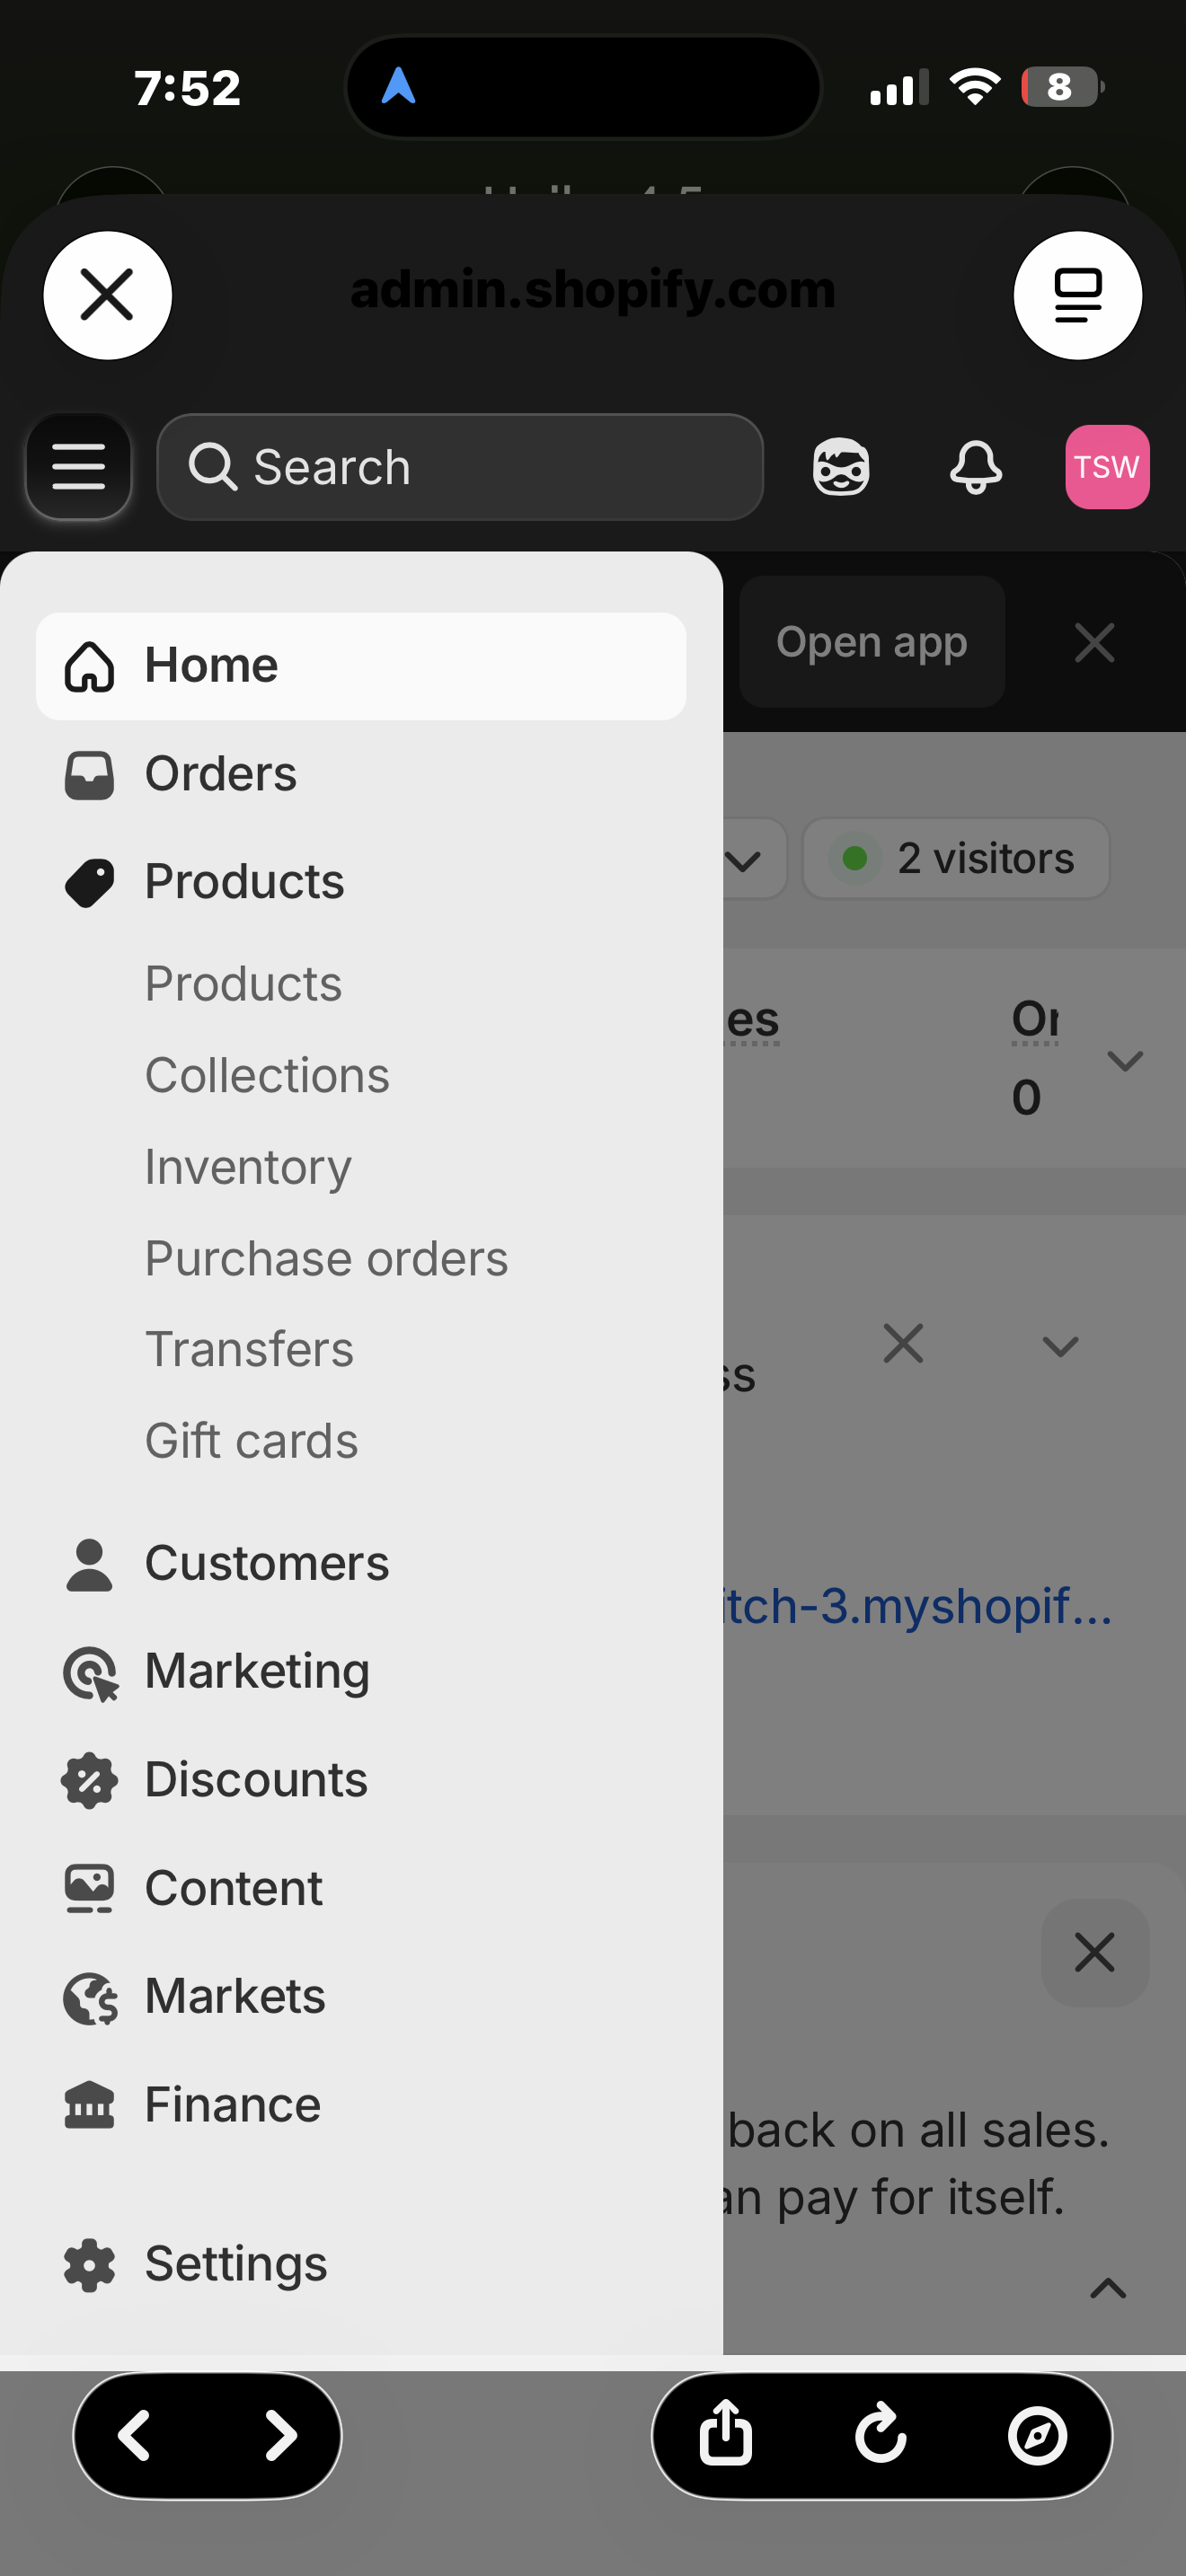Tap the Search field
The width and height of the screenshot is (1186, 2576).
click(460, 467)
